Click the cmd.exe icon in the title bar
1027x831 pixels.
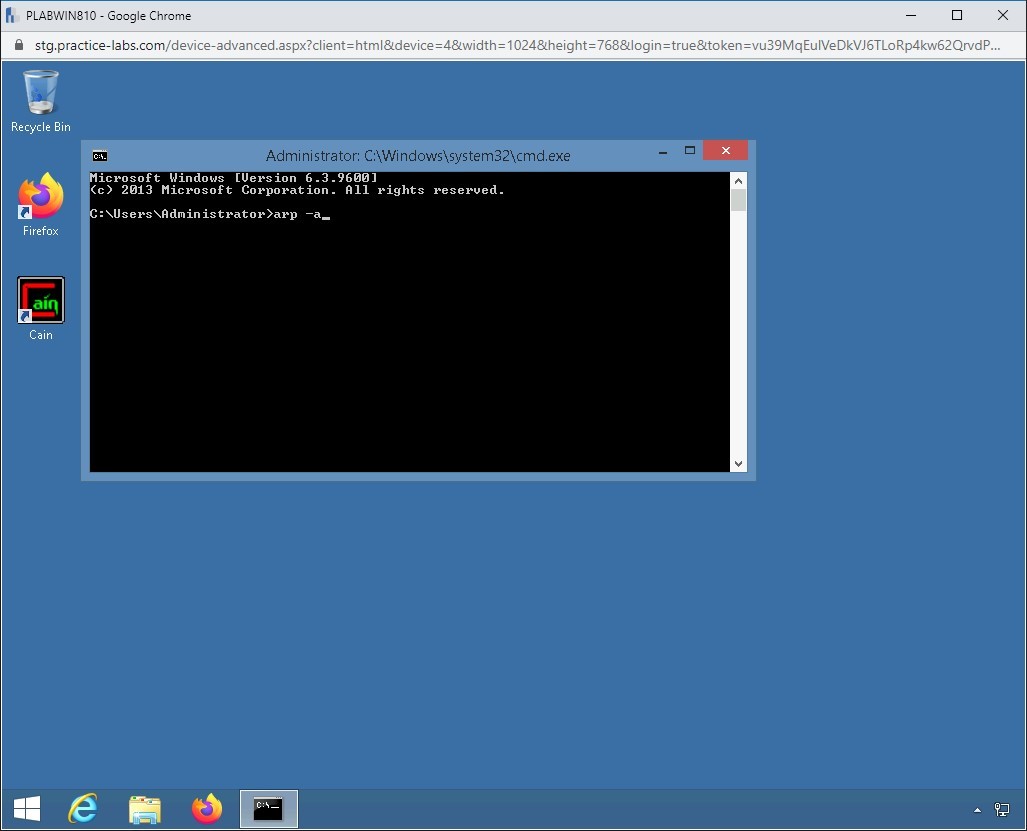pos(99,155)
